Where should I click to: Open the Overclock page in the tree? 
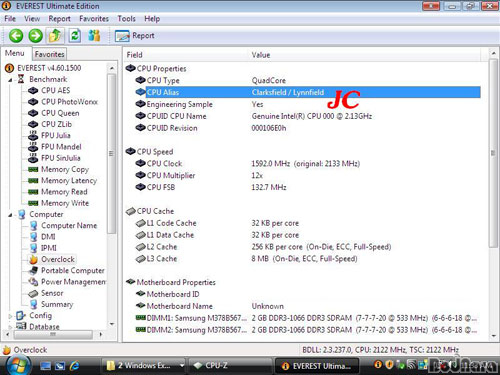coord(58,259)
